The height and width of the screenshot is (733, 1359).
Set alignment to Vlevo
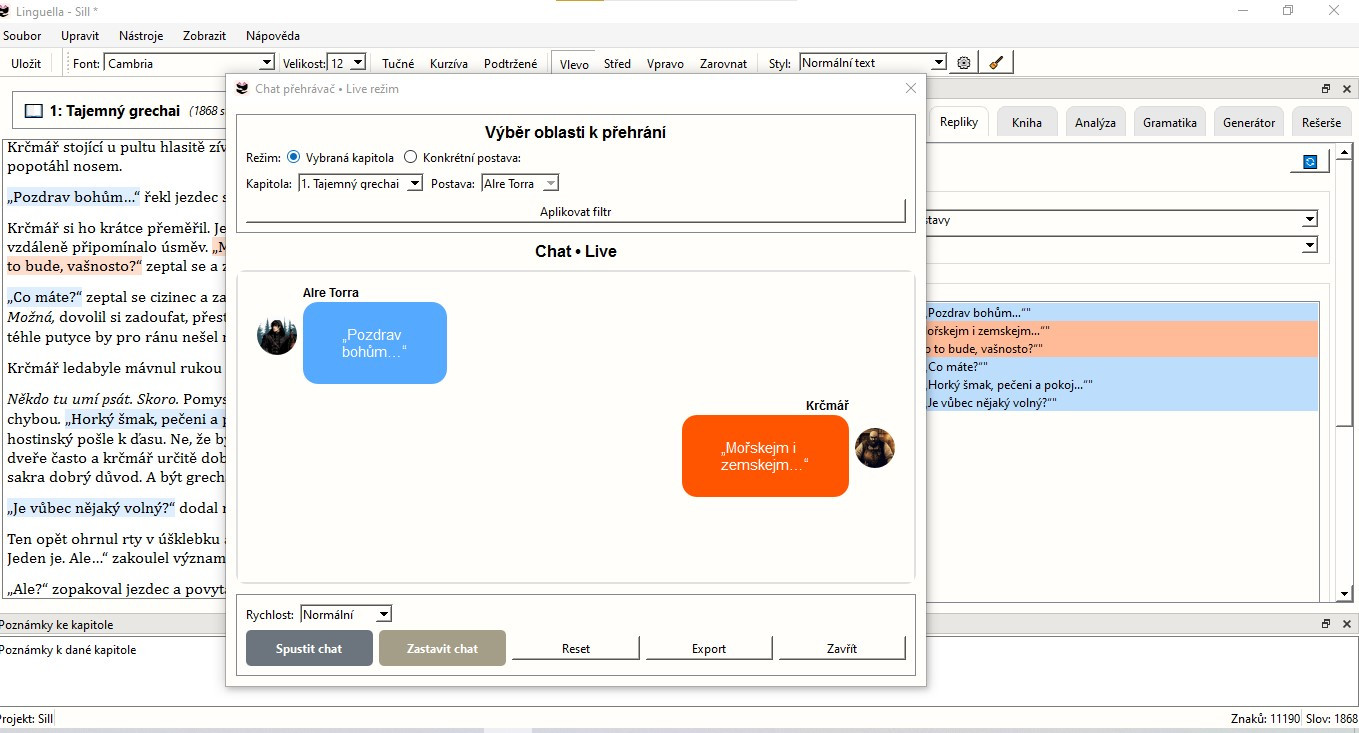click(574, 63)
